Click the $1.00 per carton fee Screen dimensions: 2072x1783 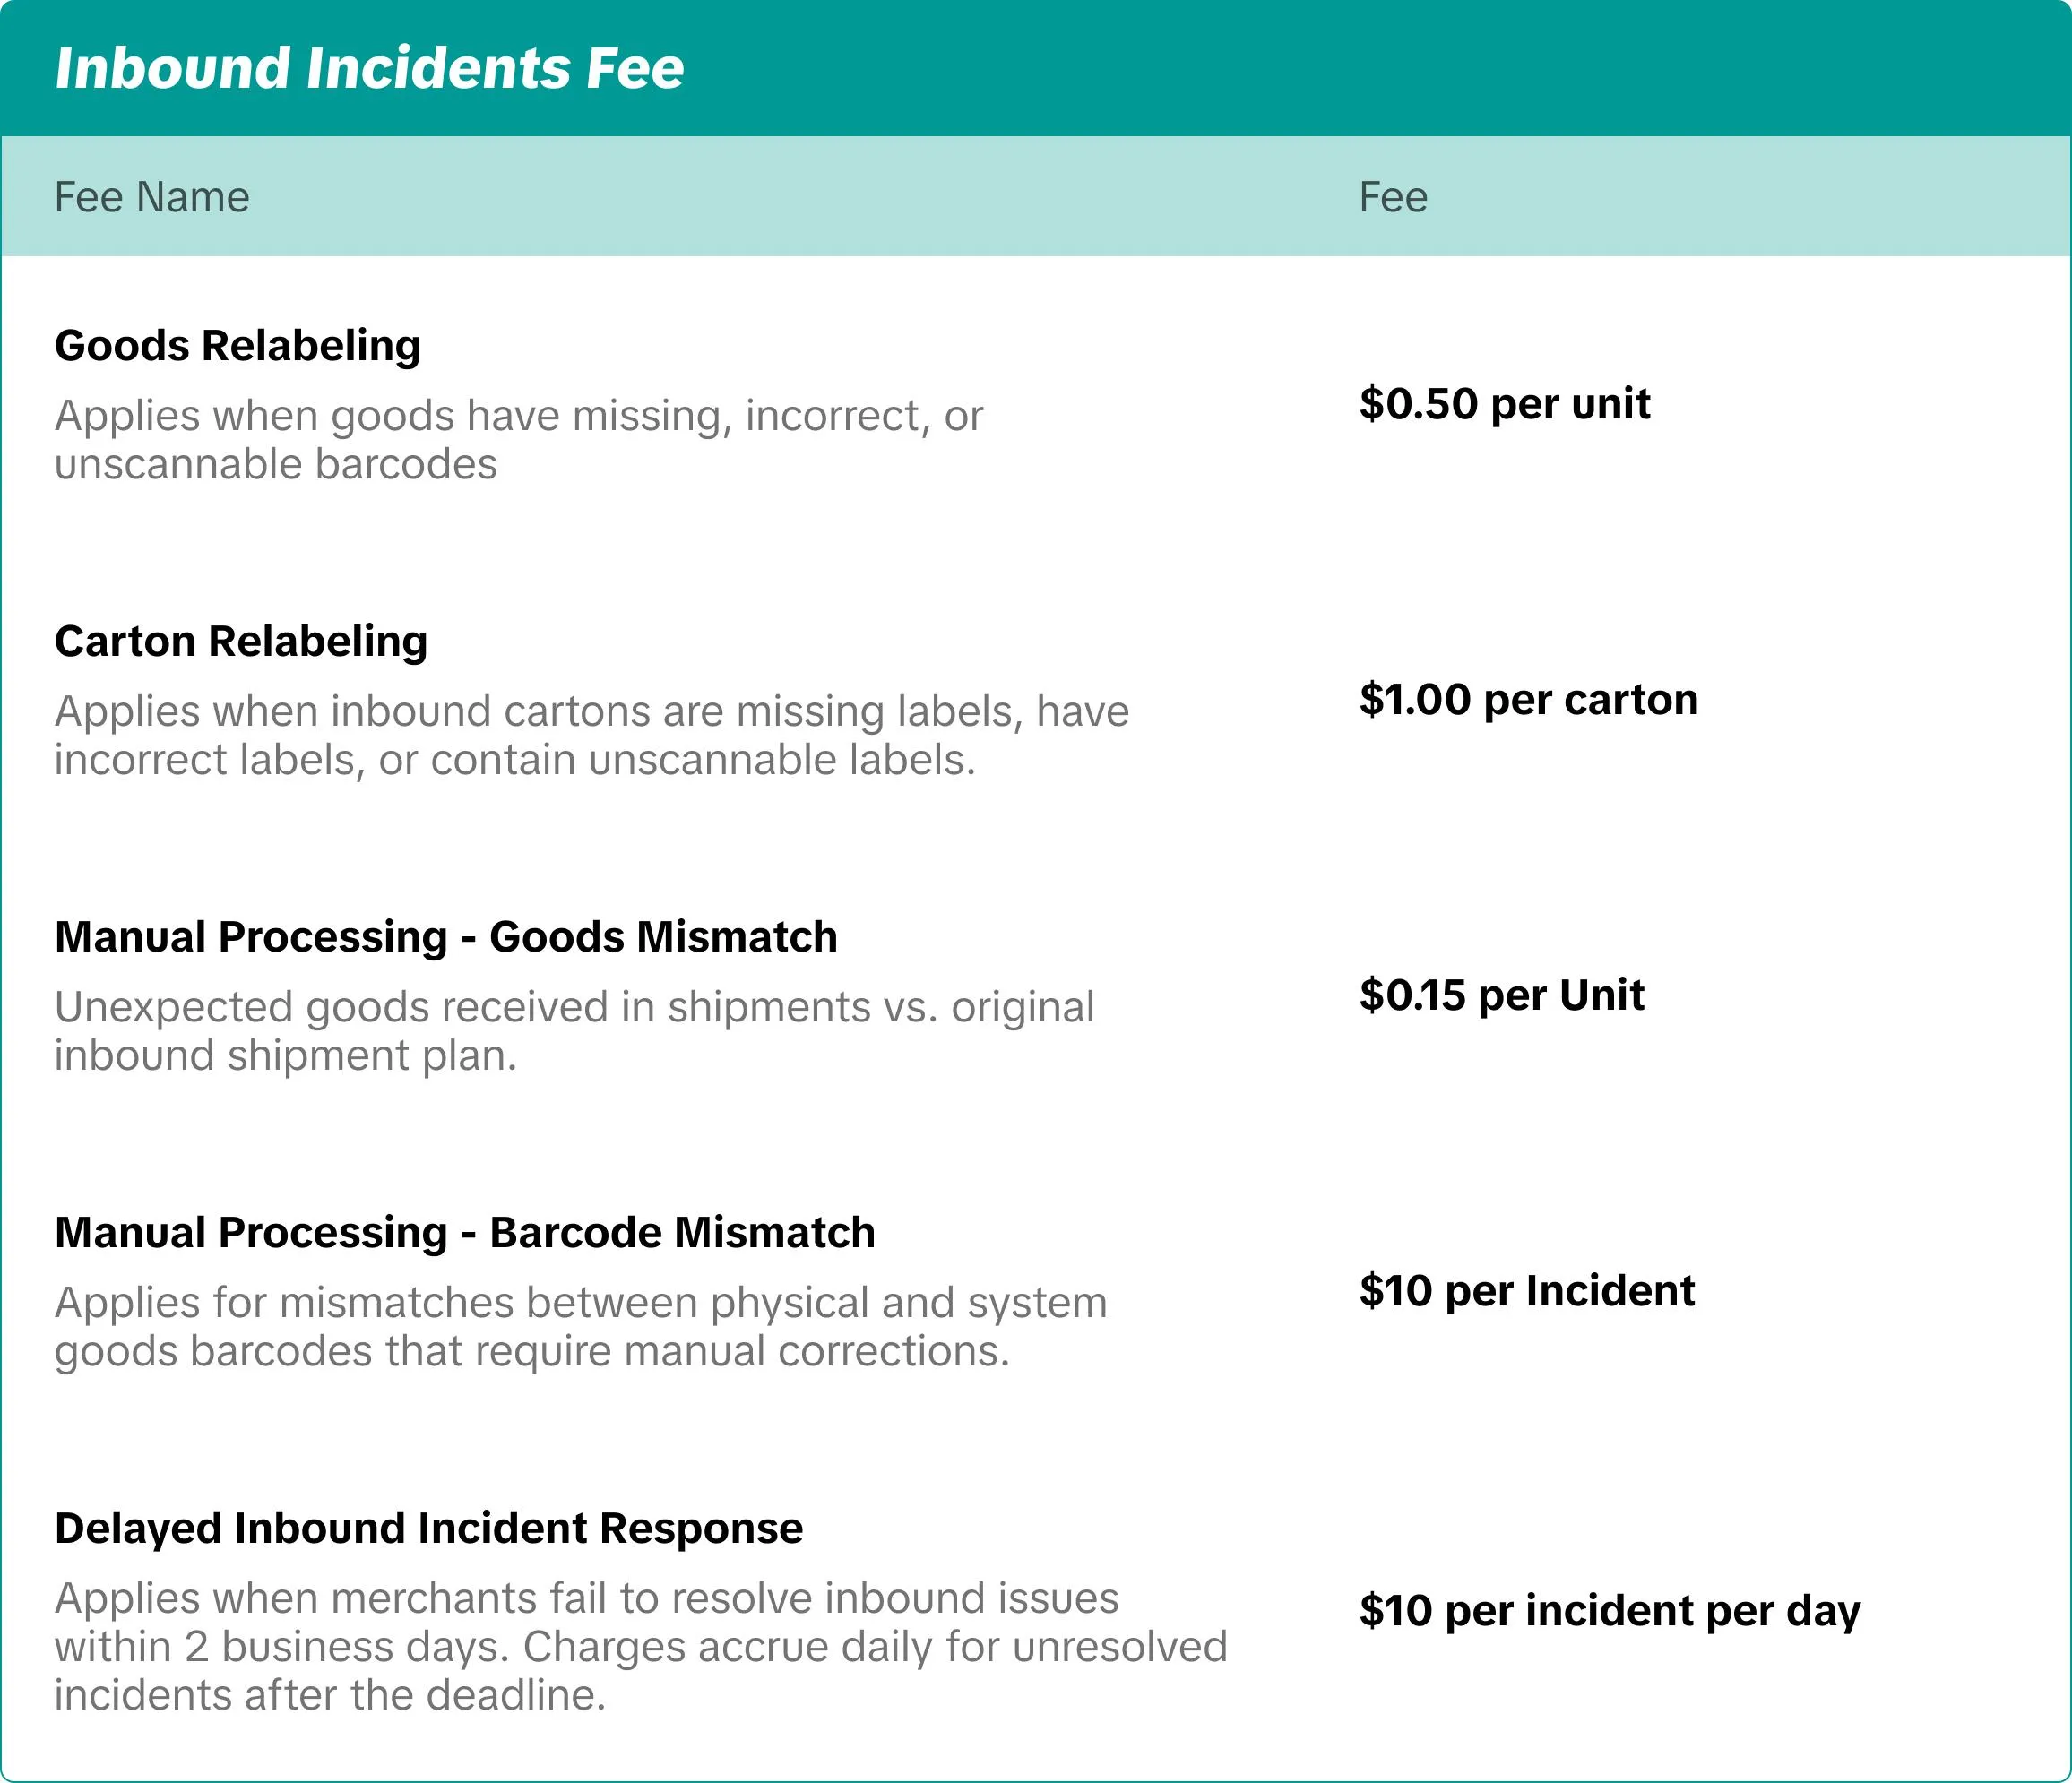point(1528,699)
